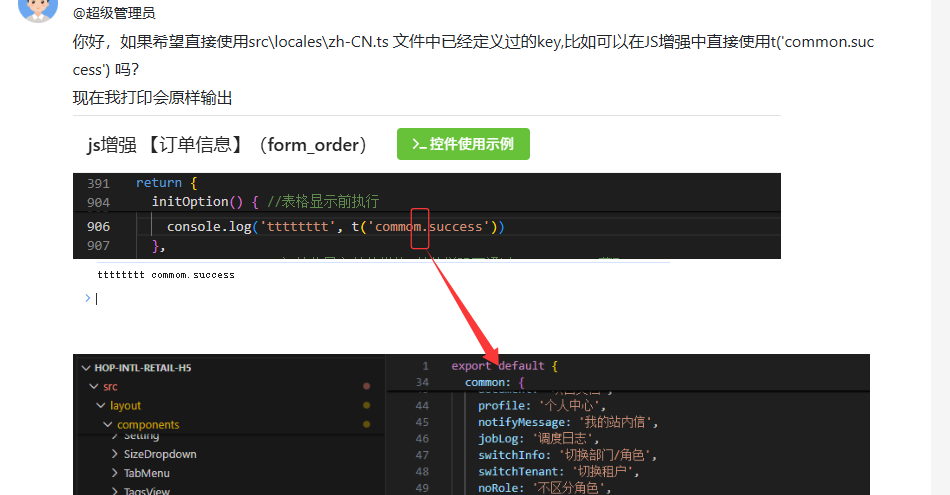This screenshot has height=495, width=950.
Task: Click the @超级管理员 mention
Action: [113, 13]
